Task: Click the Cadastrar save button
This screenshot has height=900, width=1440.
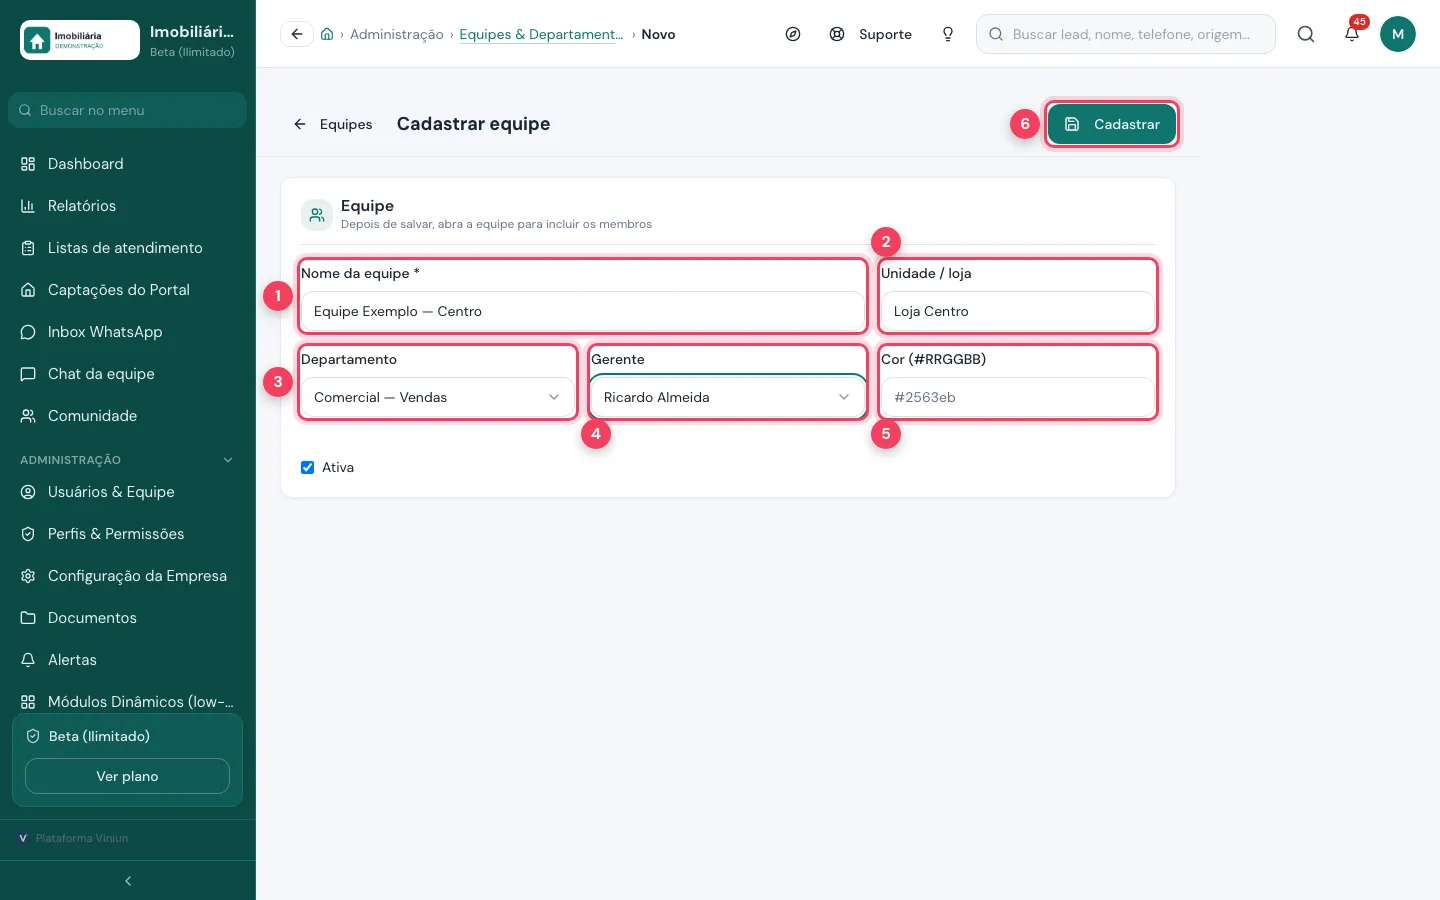Action: (1112, 124)
